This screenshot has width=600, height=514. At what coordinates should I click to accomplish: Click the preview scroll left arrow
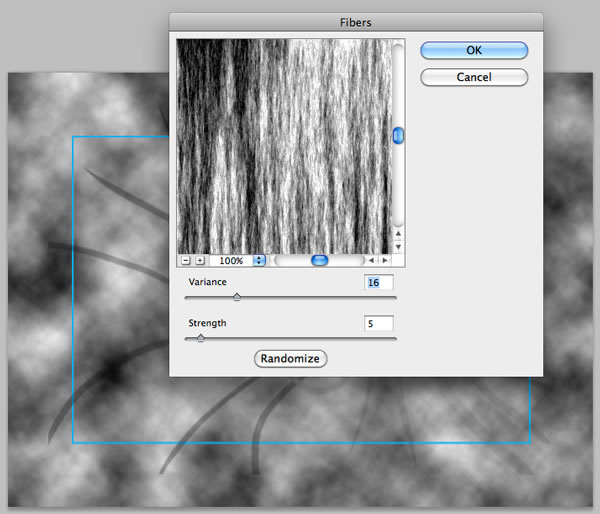(x=371, y=261)
